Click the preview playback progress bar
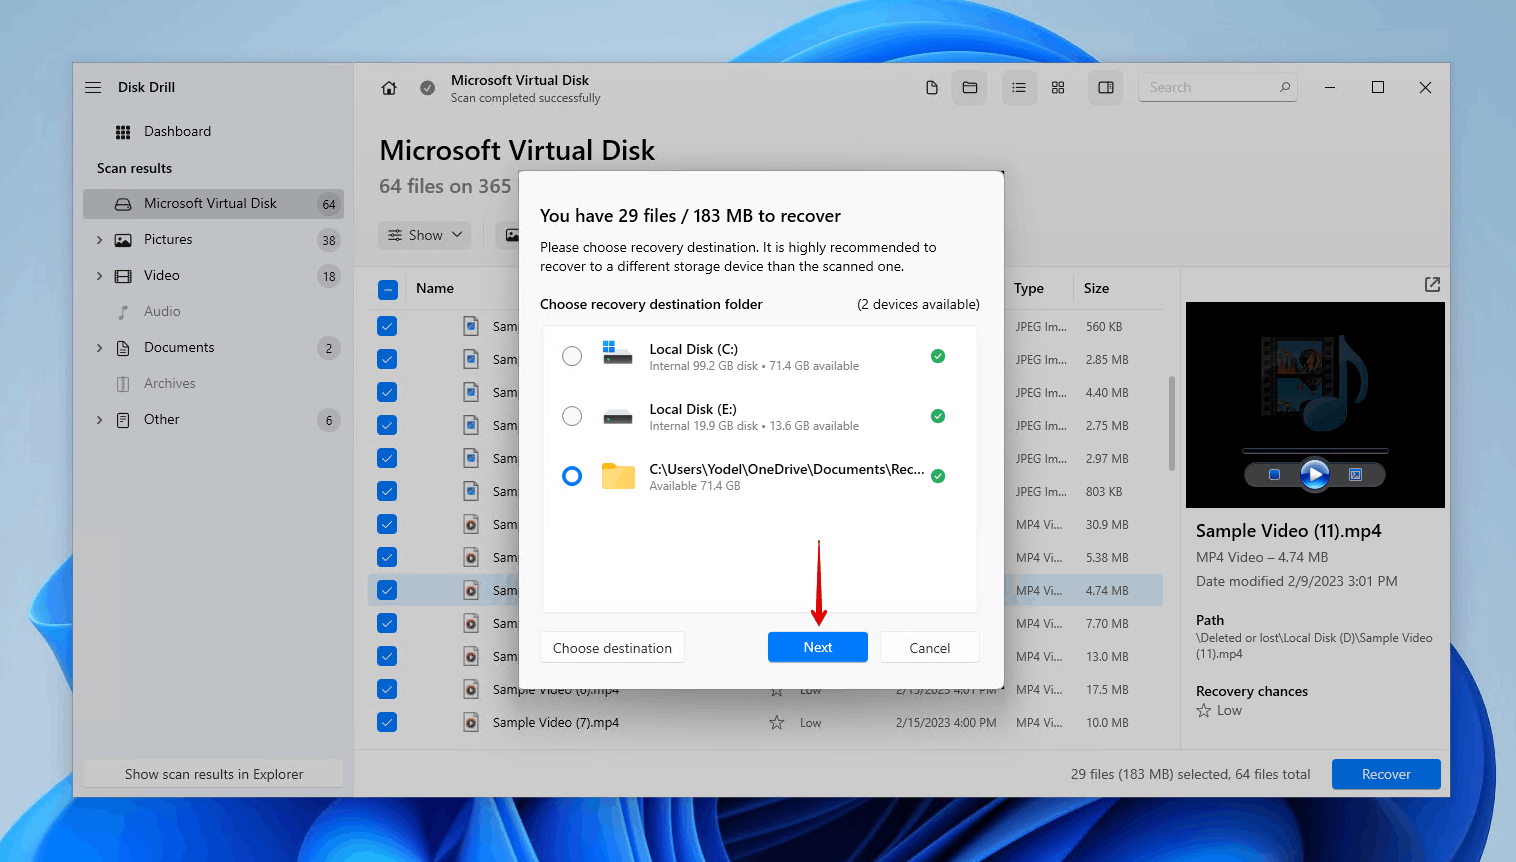The image size is (1516, 862). click(1315, 451)
